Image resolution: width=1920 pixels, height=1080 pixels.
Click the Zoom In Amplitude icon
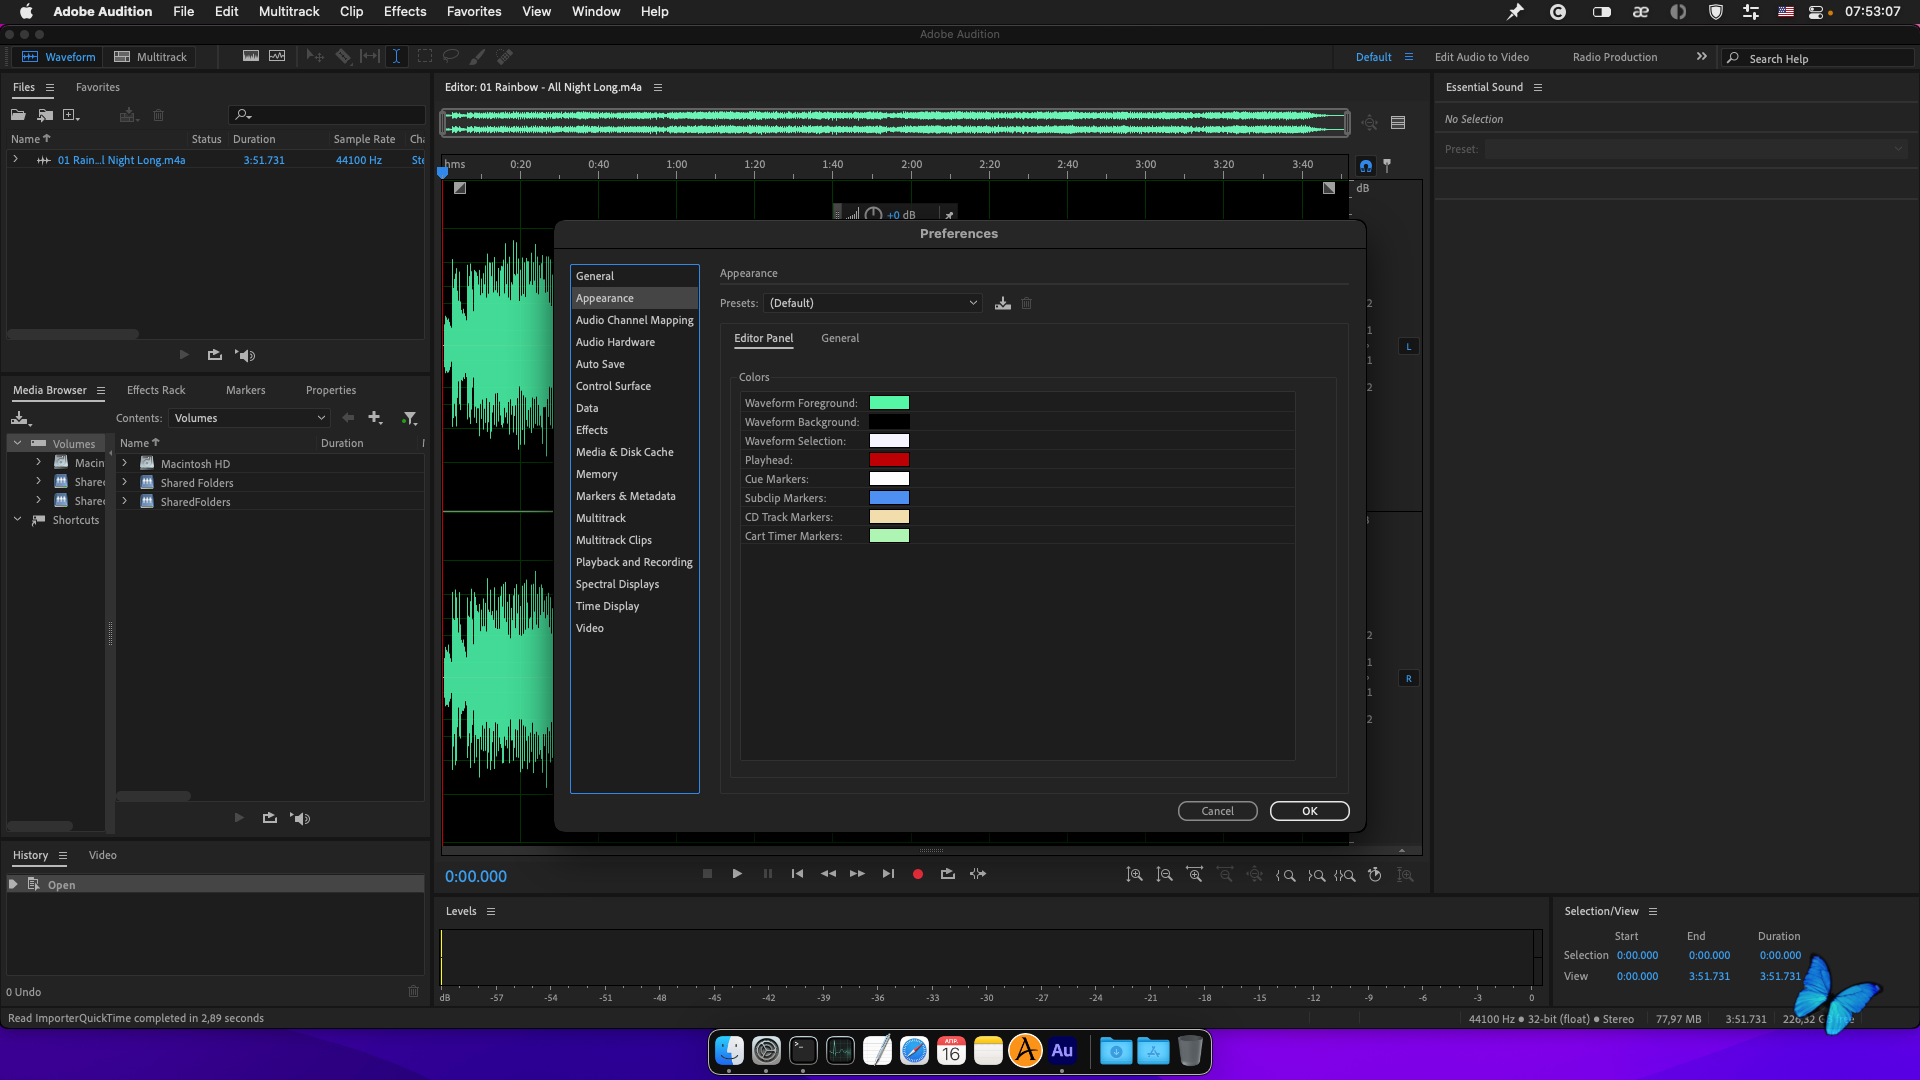[1134, 874]
